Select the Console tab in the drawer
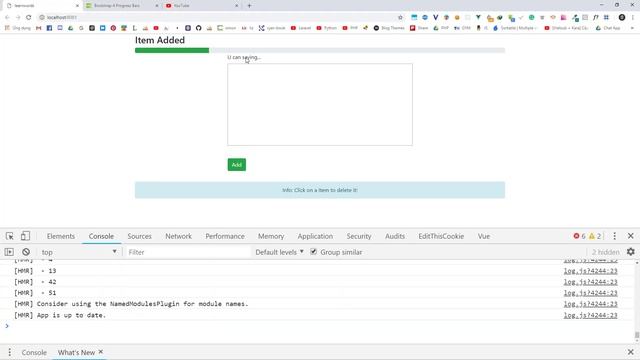The height and width of the screenshot is (360, 640). (x=34, y=352)
